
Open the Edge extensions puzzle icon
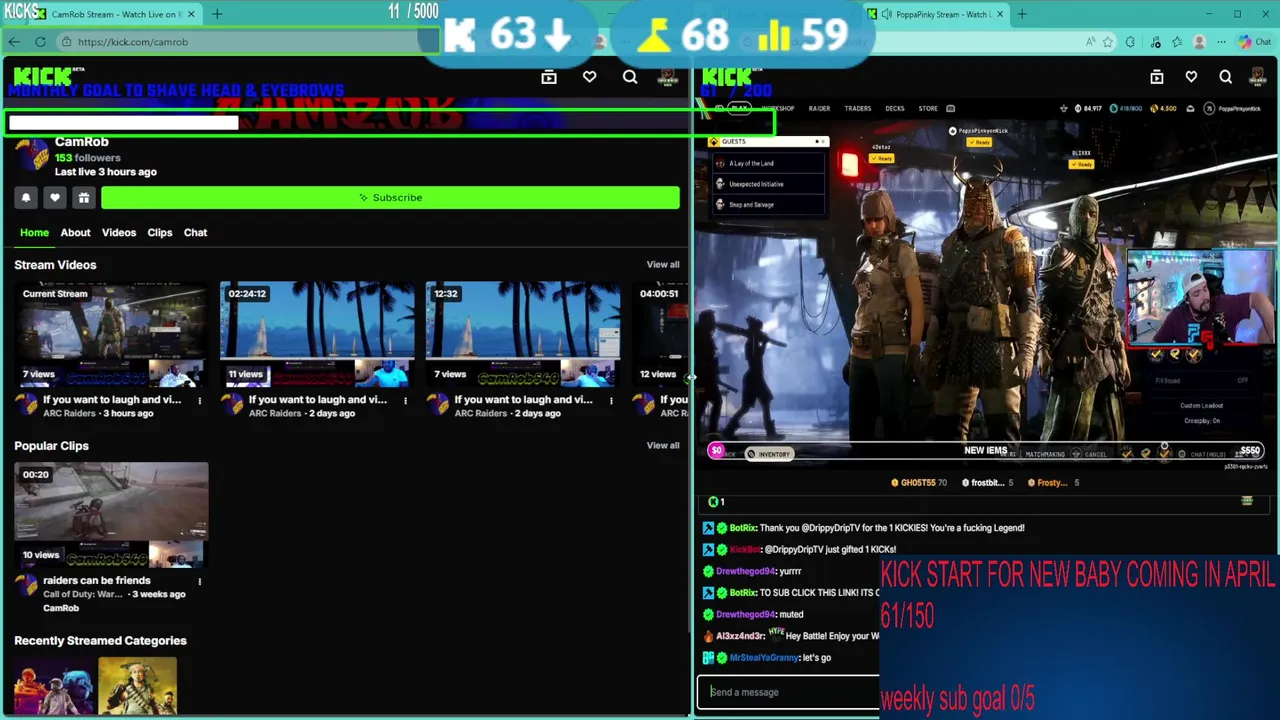pyautogui.click(x=1130, y=42)
